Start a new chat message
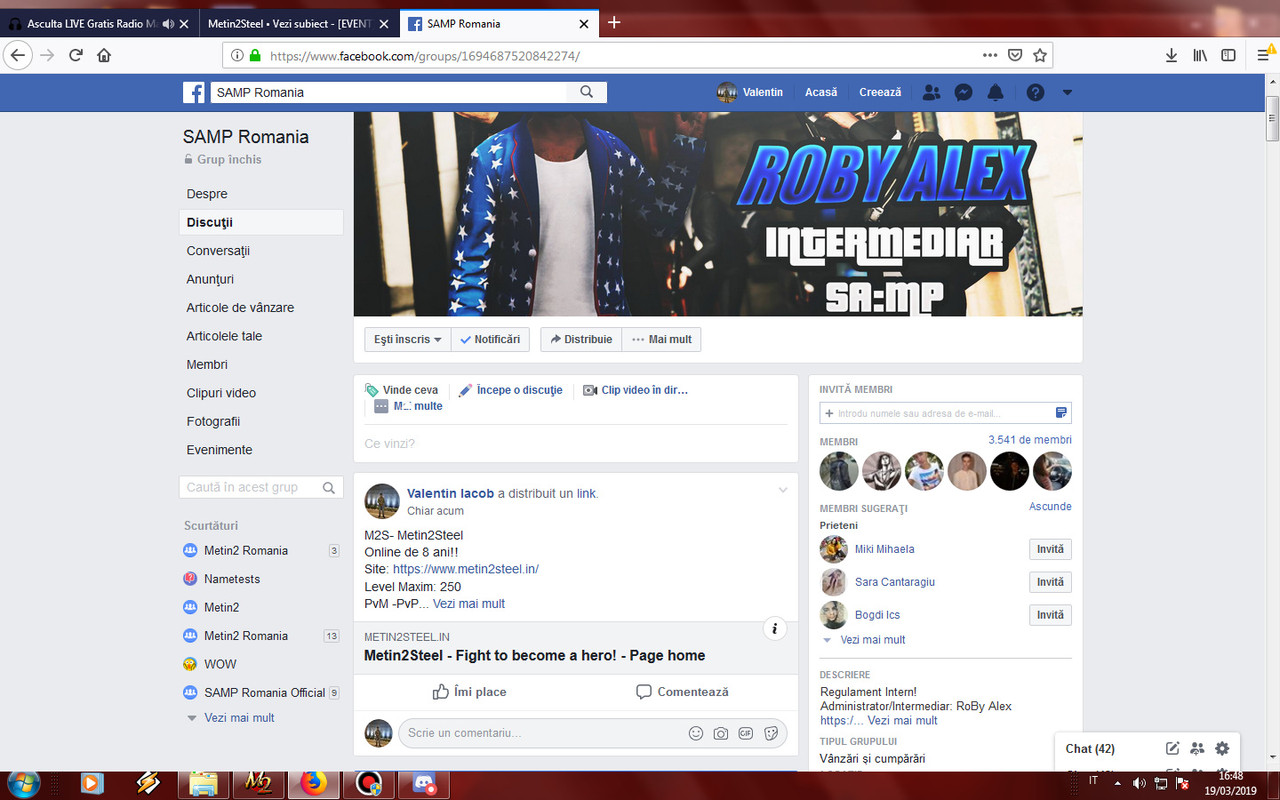1280x800 pixels. point(1172,748)
